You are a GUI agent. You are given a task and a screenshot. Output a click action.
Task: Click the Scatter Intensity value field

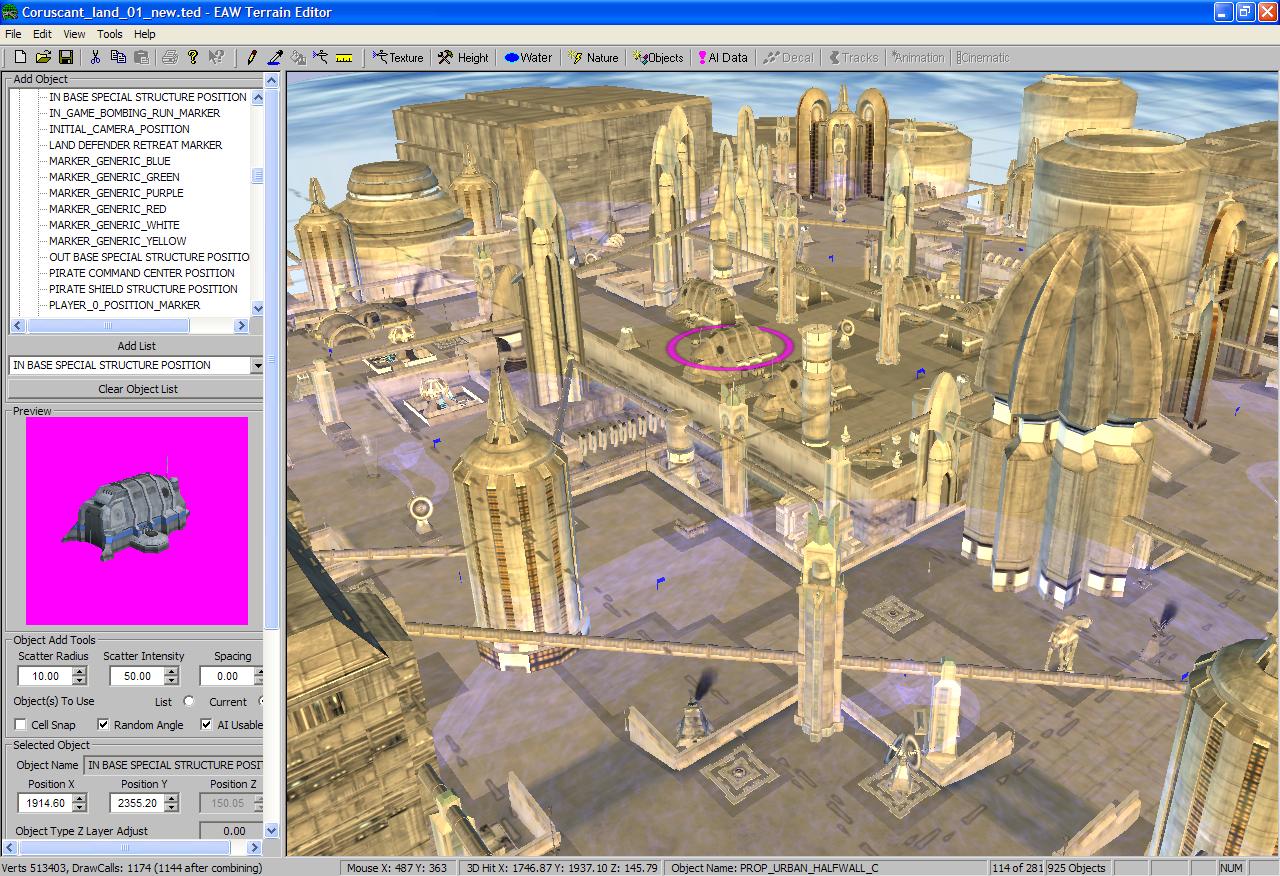coord(137,676)
